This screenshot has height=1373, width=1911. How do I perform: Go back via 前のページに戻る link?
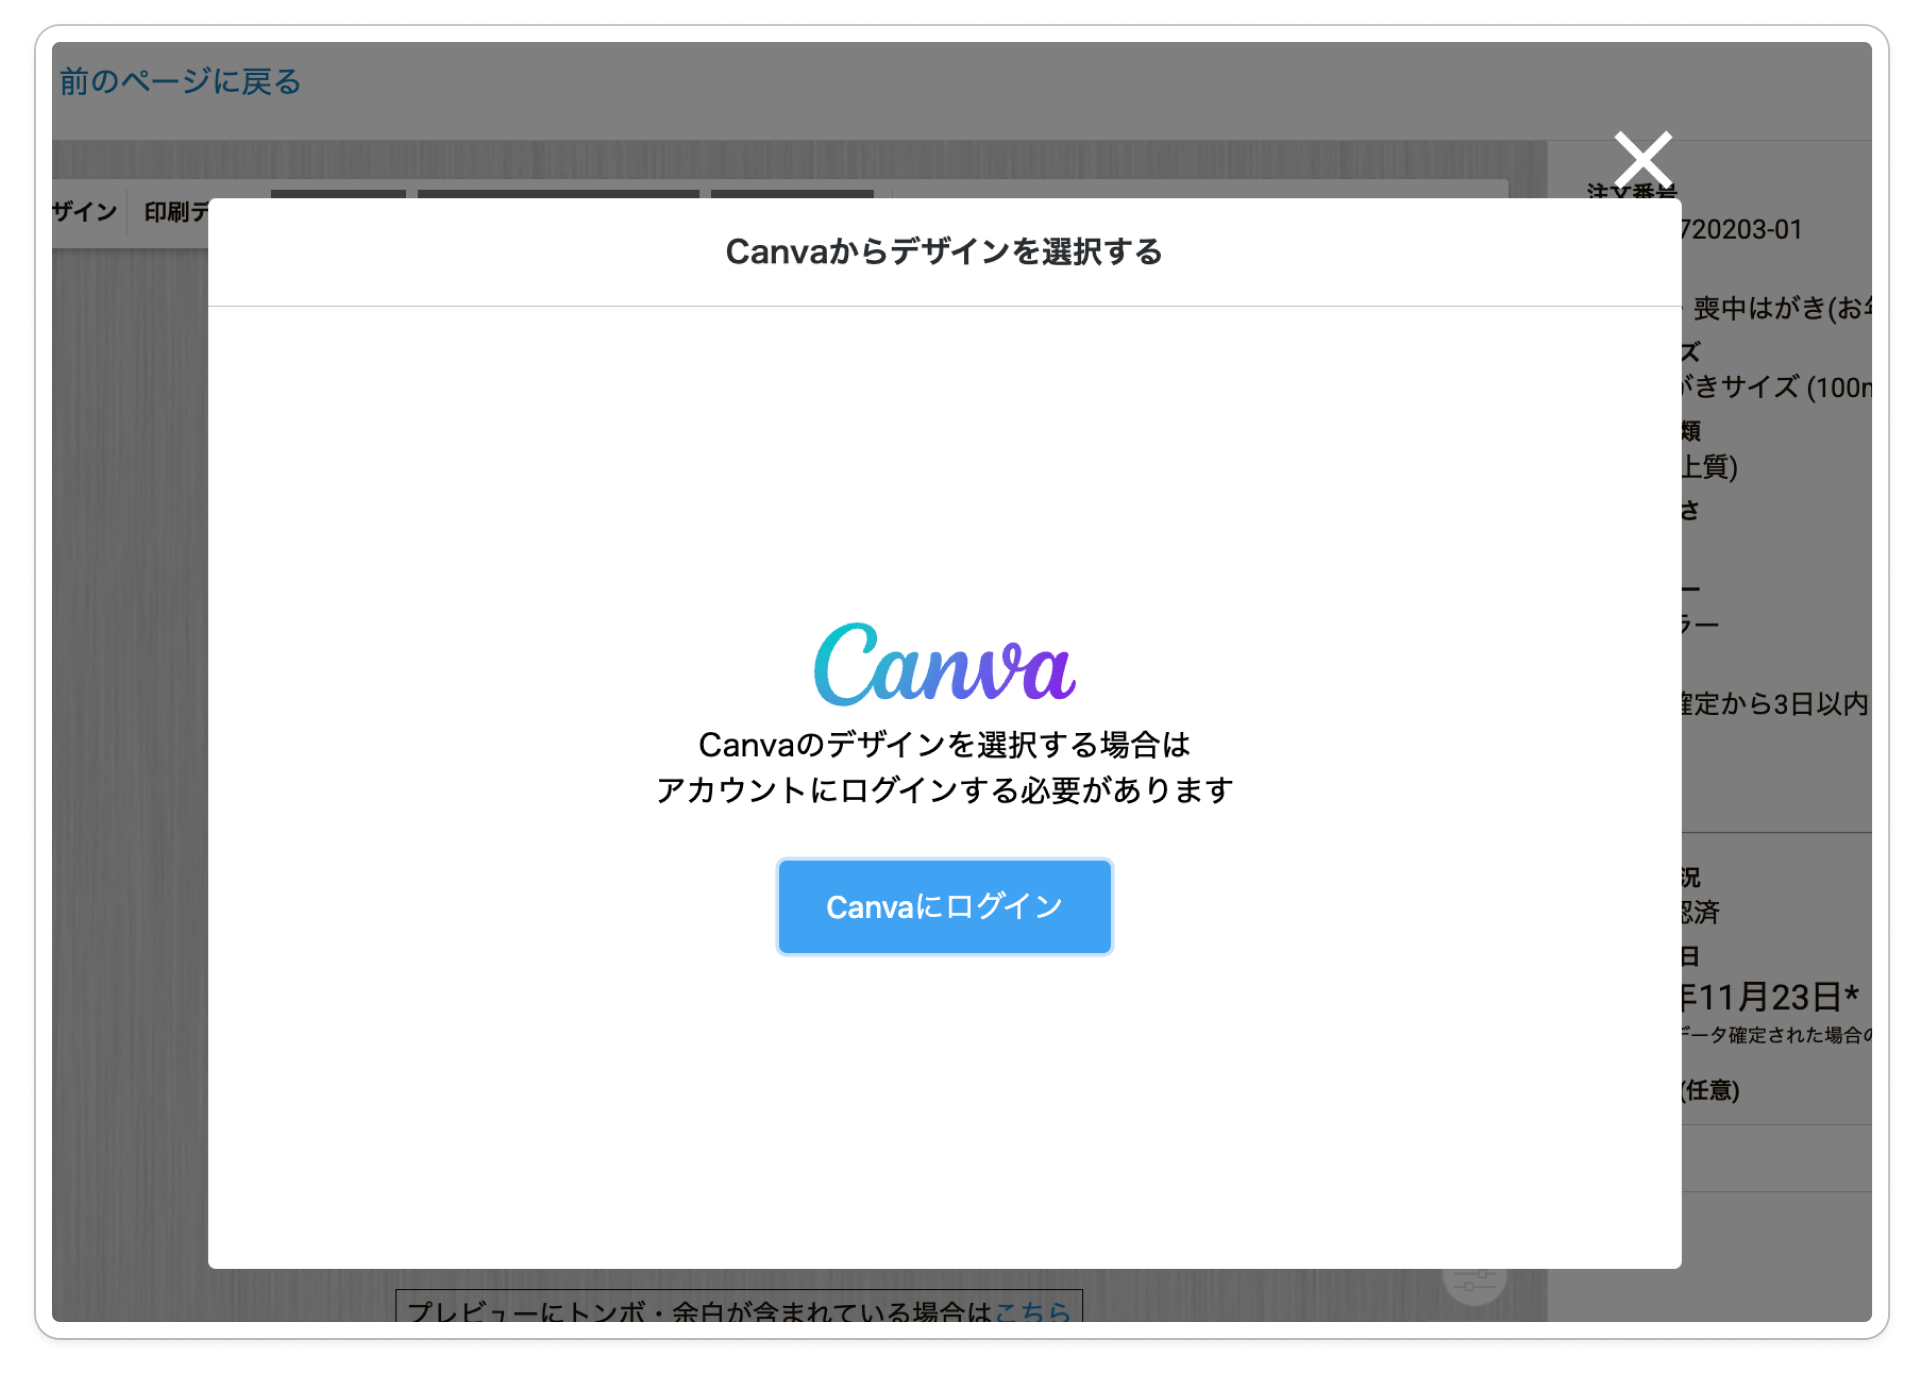coord(180,81)
